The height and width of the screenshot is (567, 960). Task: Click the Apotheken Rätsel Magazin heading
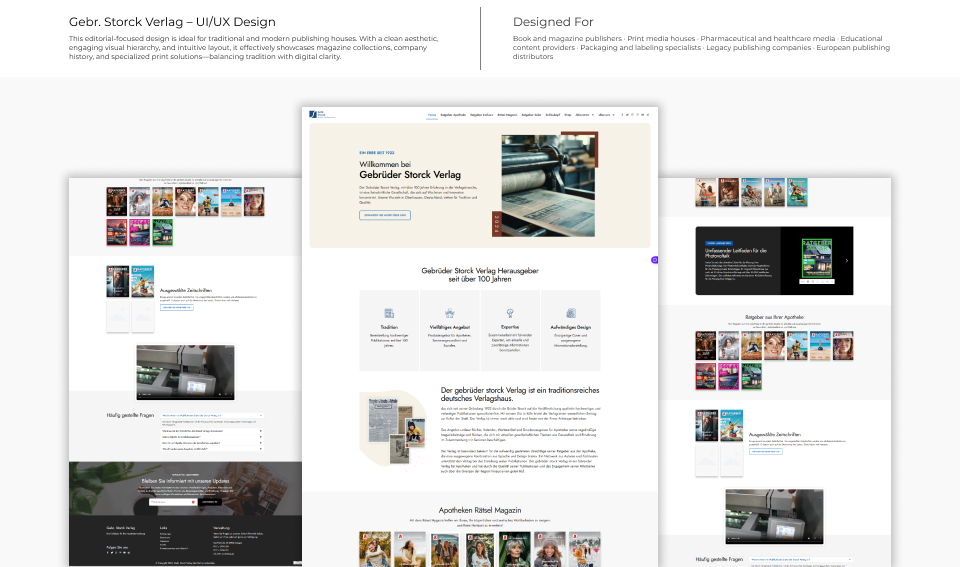(x=480, y=510)
